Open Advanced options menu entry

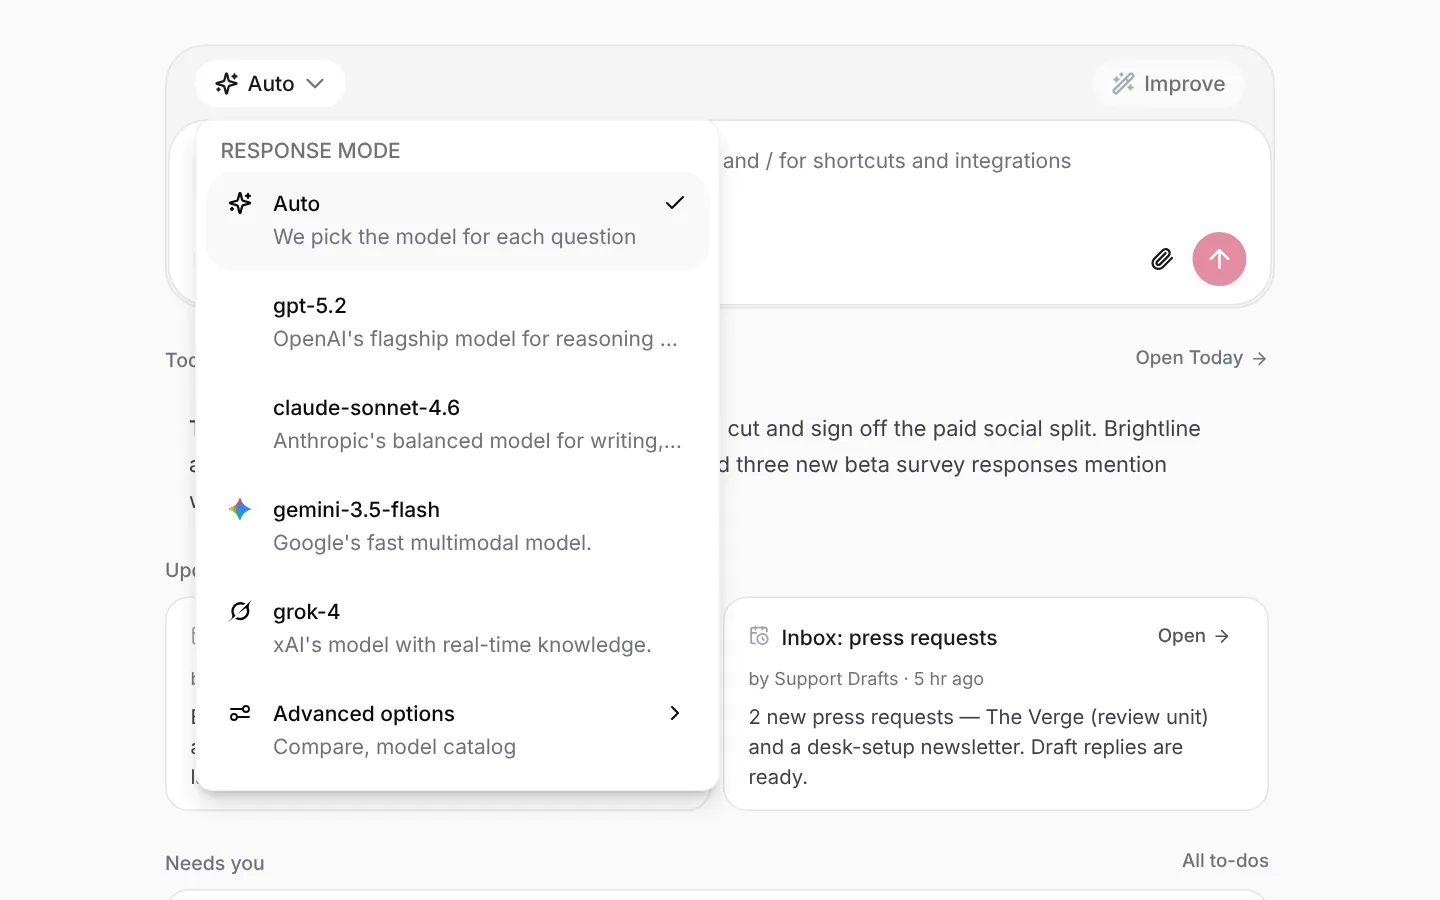click(x=457, y=730)
